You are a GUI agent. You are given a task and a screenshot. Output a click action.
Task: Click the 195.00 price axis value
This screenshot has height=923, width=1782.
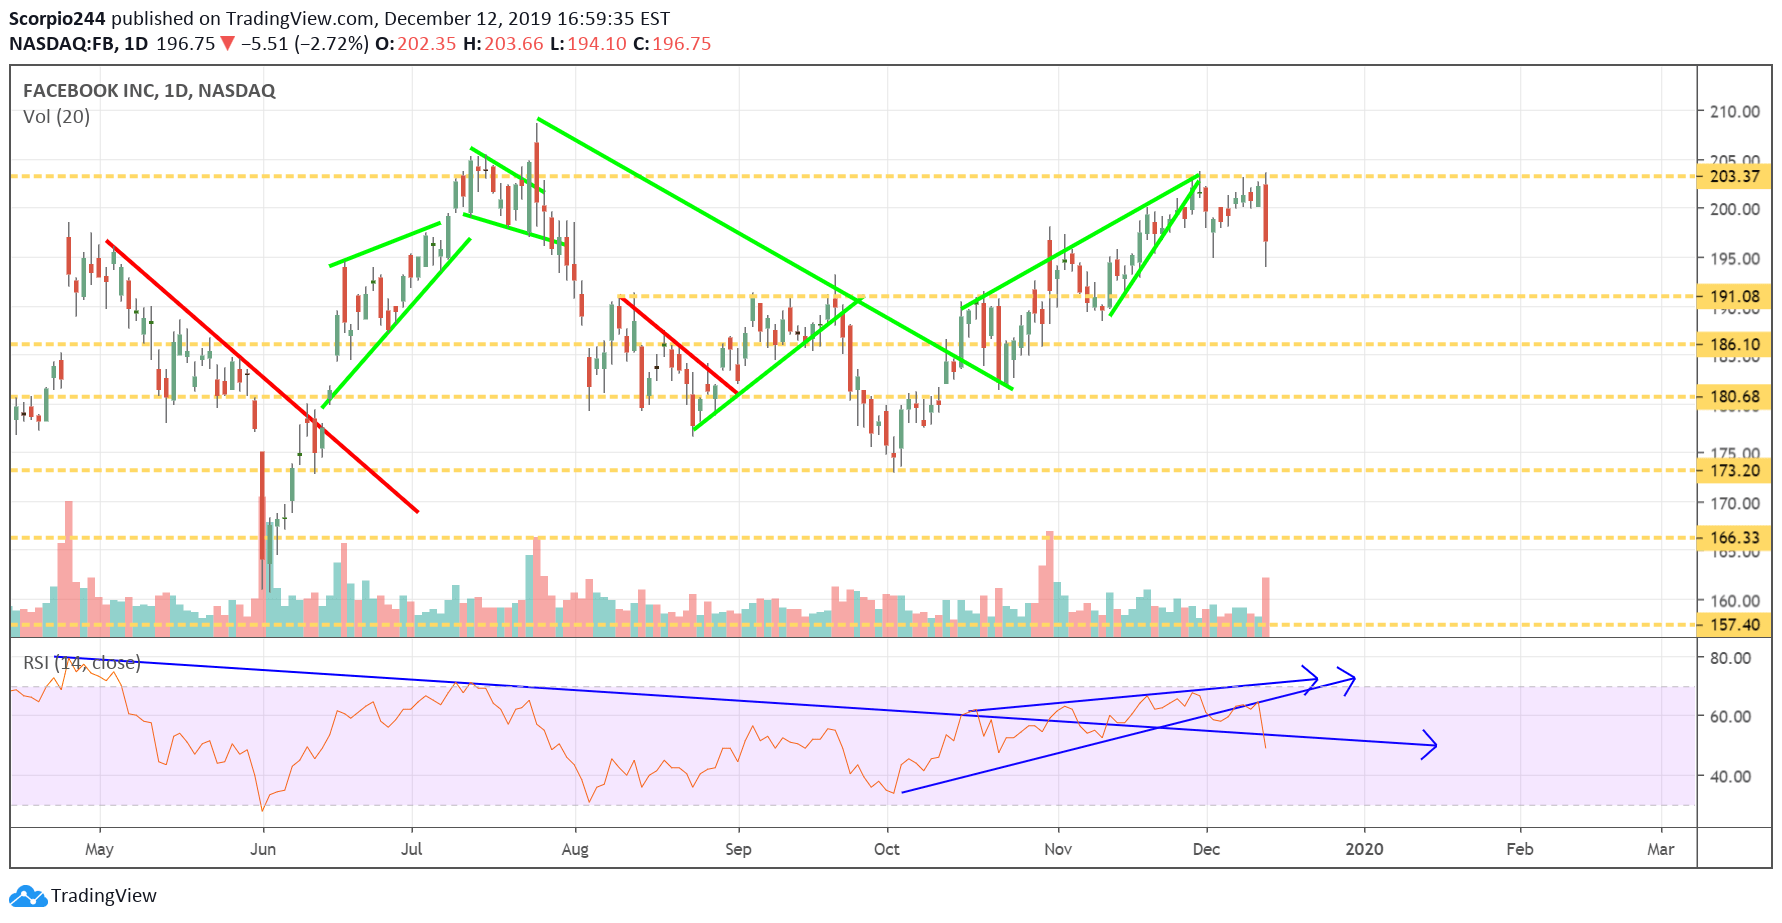1734,258
